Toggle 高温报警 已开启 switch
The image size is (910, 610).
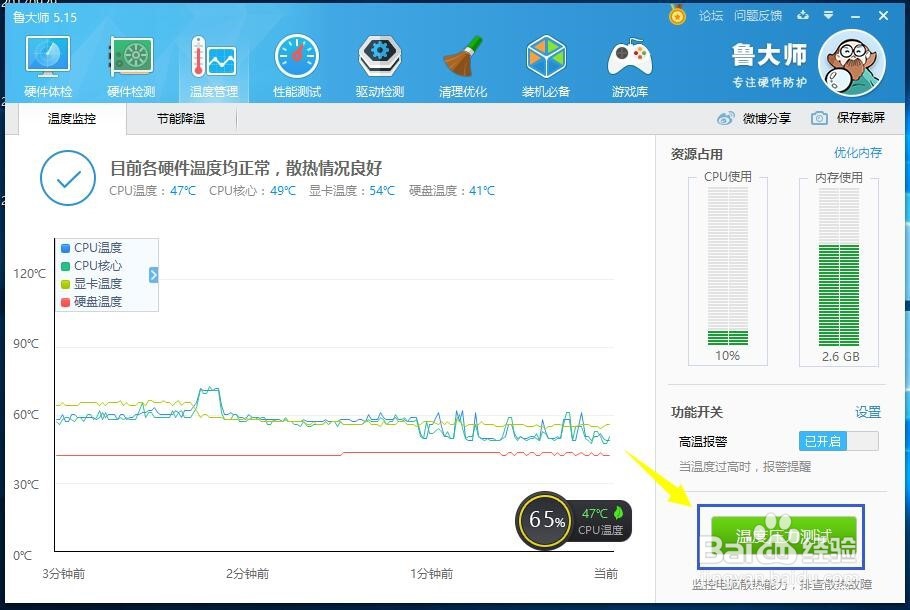(839, 441)
